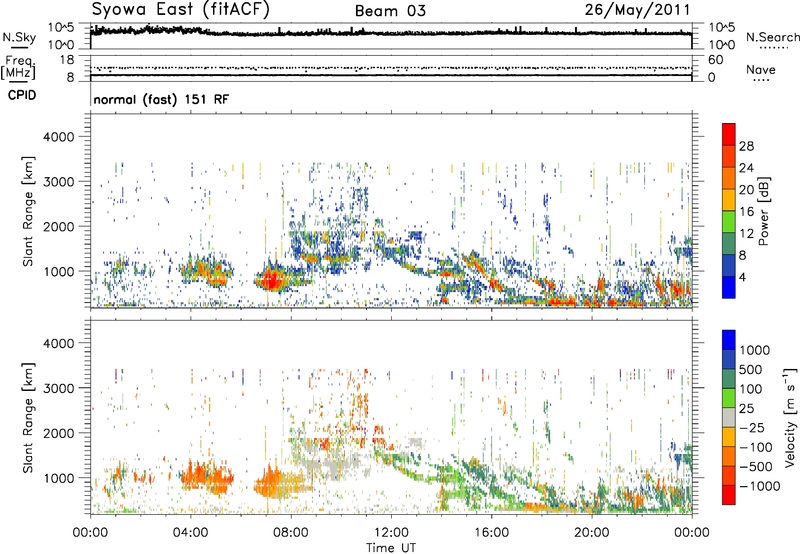800x554 pixels.
Task: Click the '18' tick of frequency axis
Action: click(66, 60)
